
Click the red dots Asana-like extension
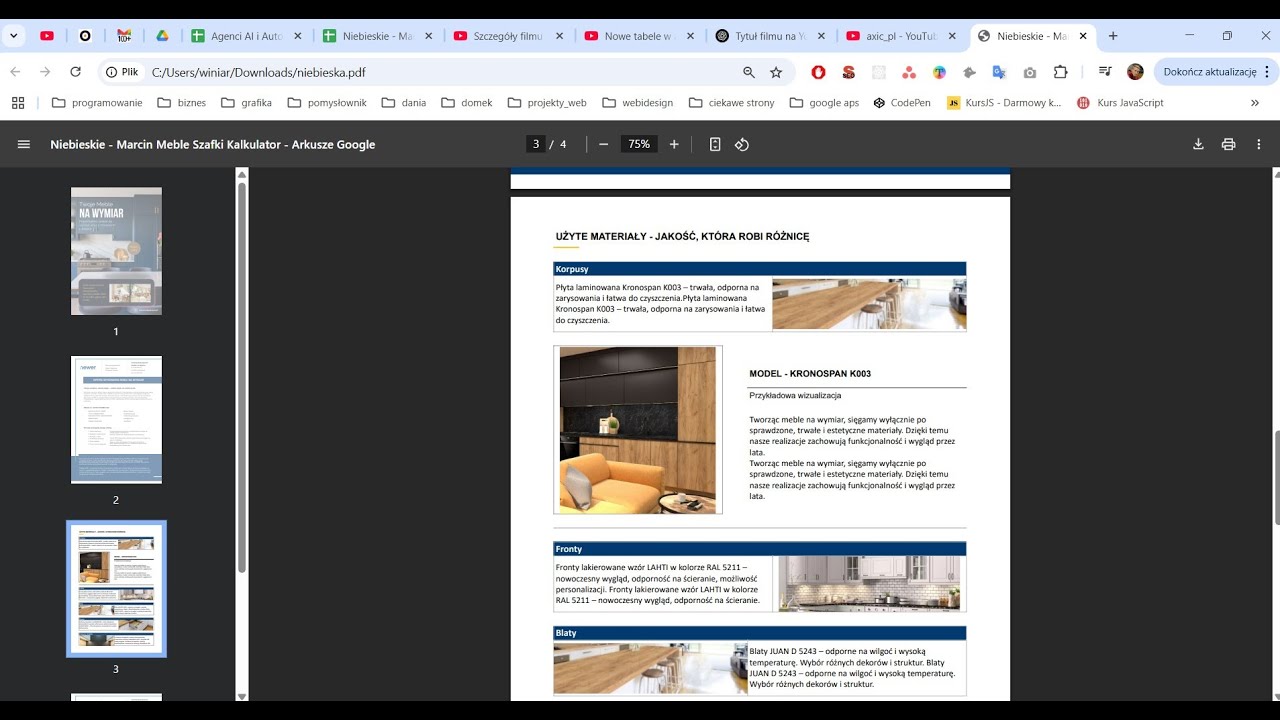pos(908,72)
